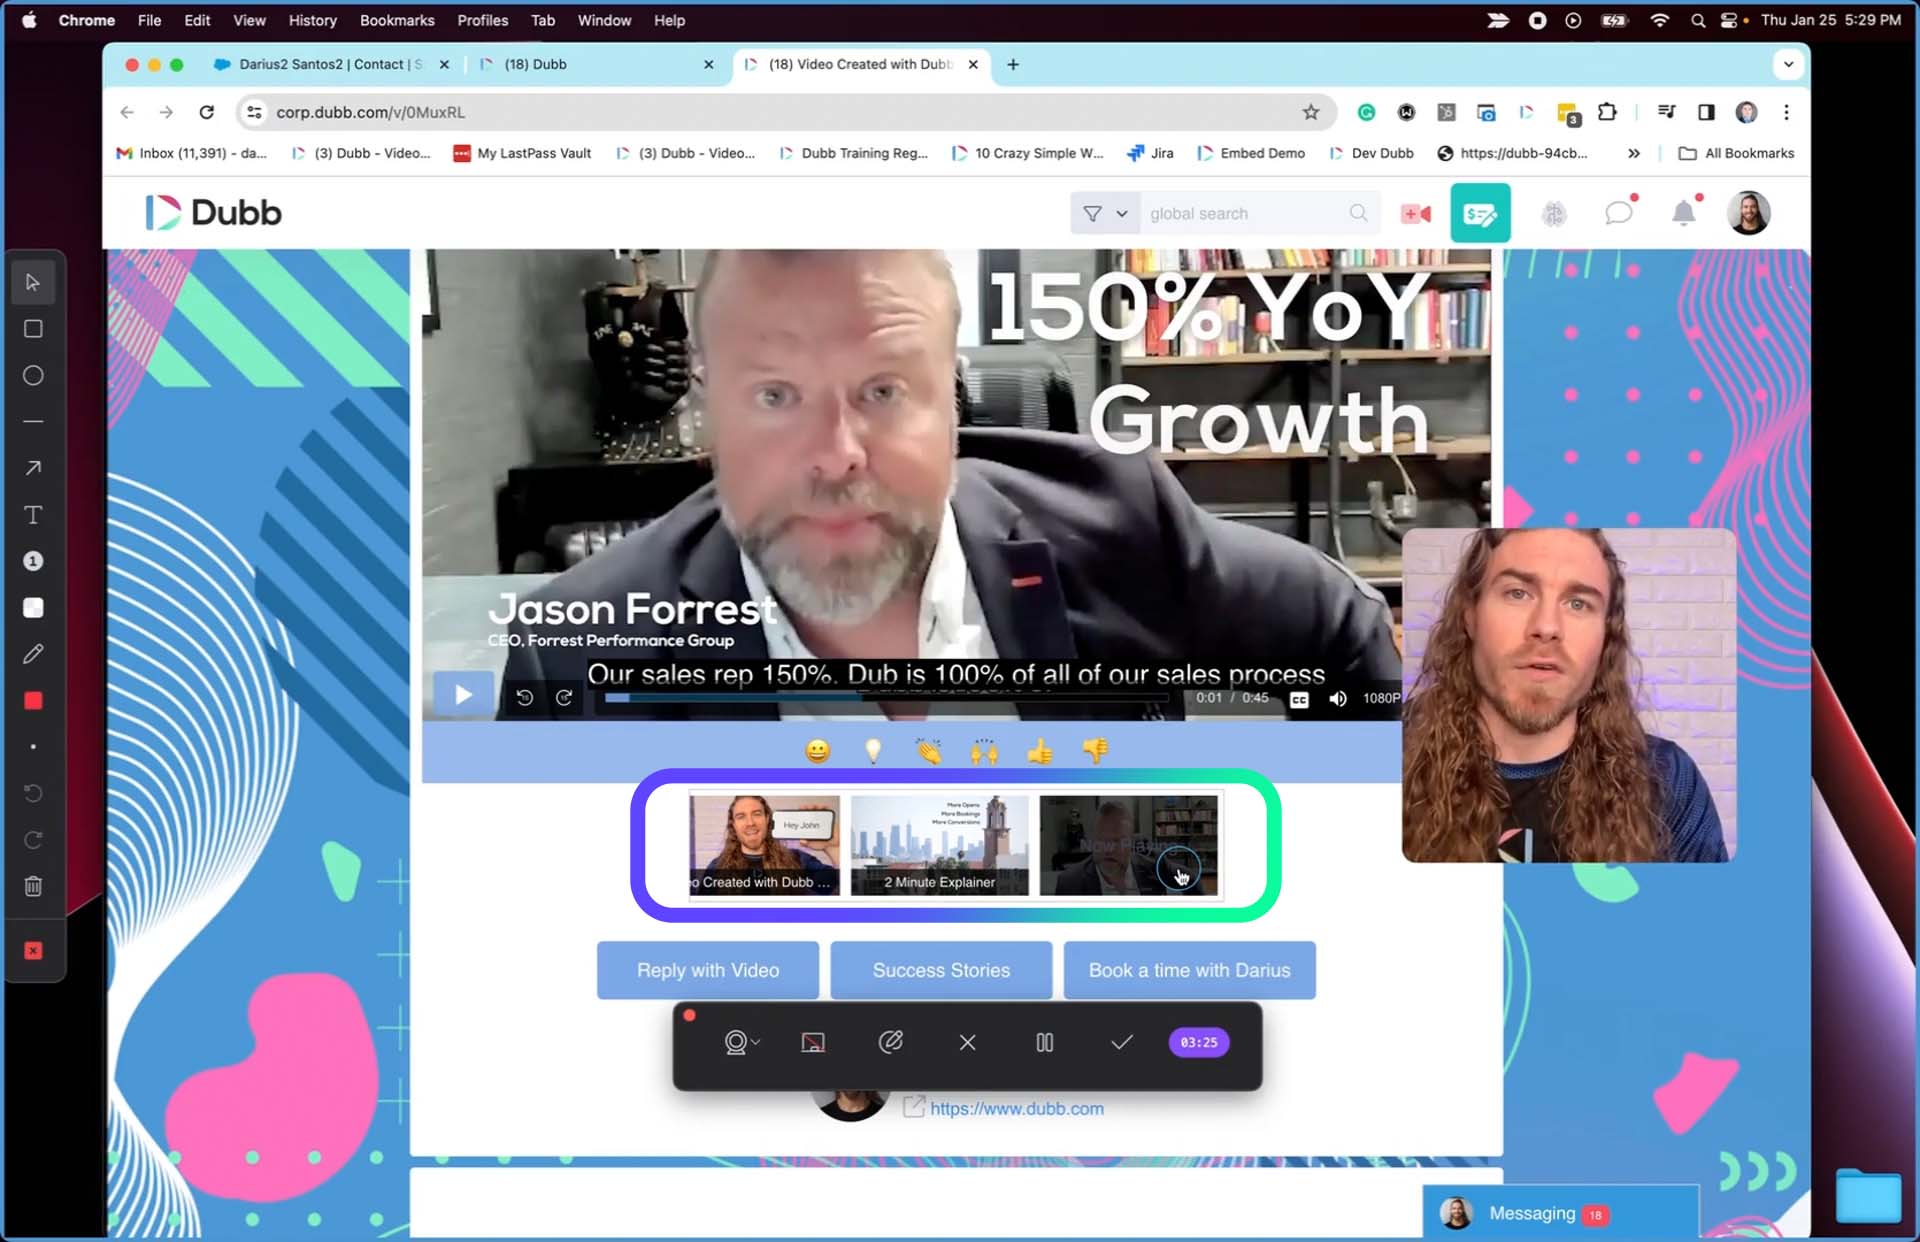Click the Dubb user profile avatar
This screenshot has height=1242, width=1920.
(1748, 213)
